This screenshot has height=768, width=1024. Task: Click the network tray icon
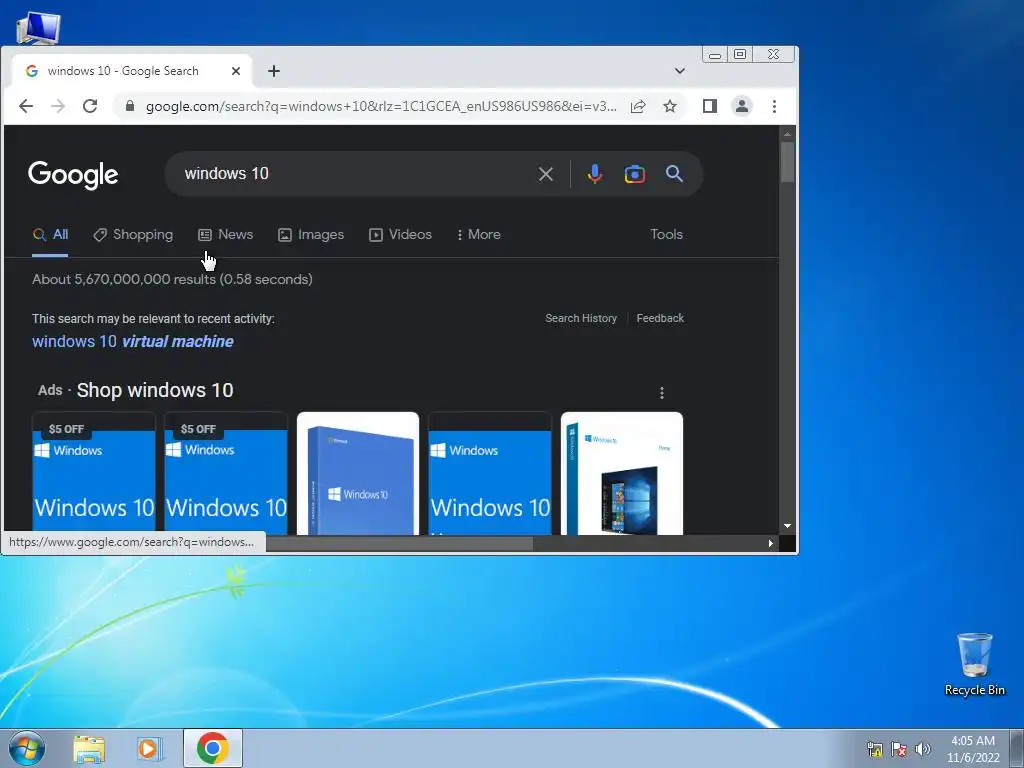874,749
